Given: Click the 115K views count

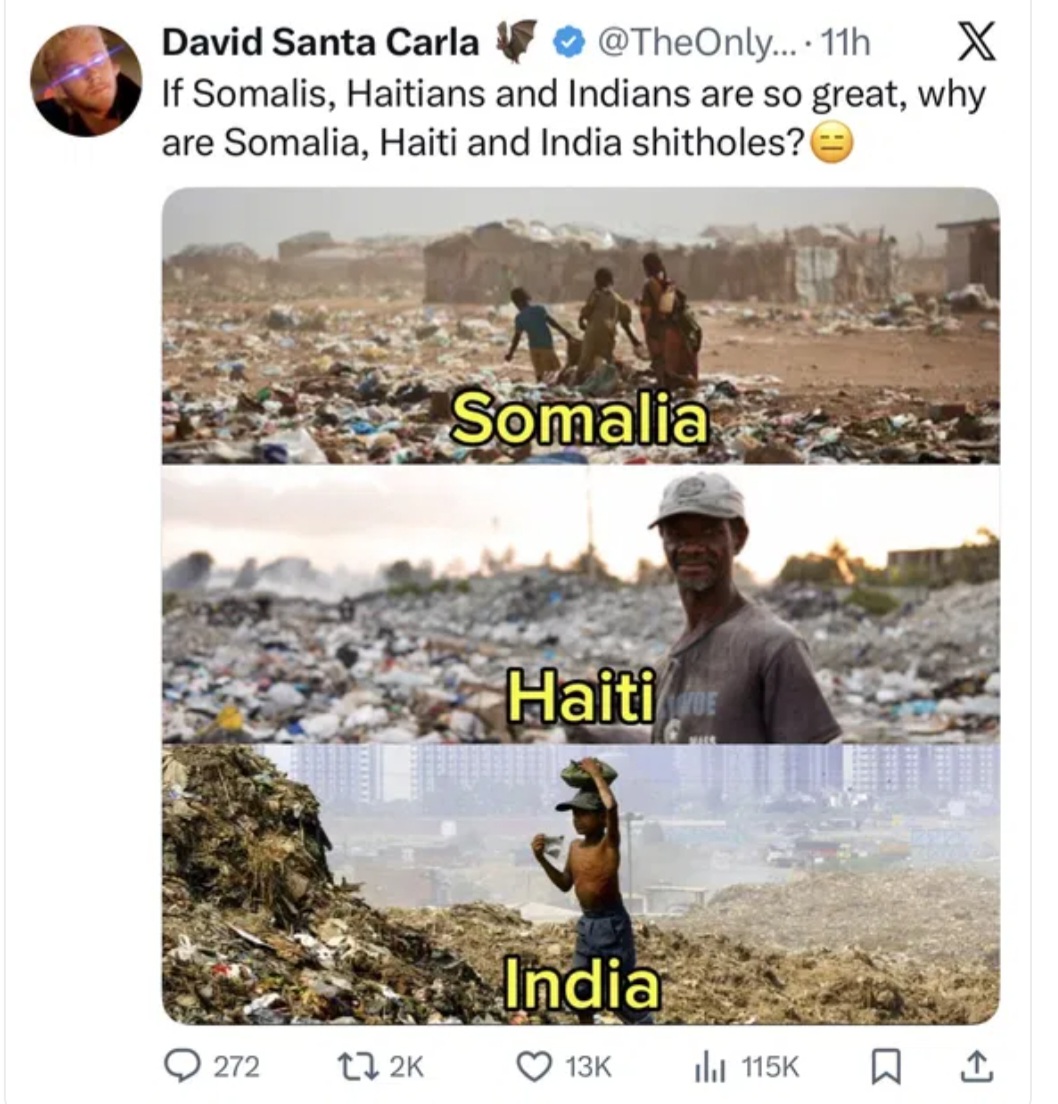Looking at the screenshot, I should pos(769,1067).
